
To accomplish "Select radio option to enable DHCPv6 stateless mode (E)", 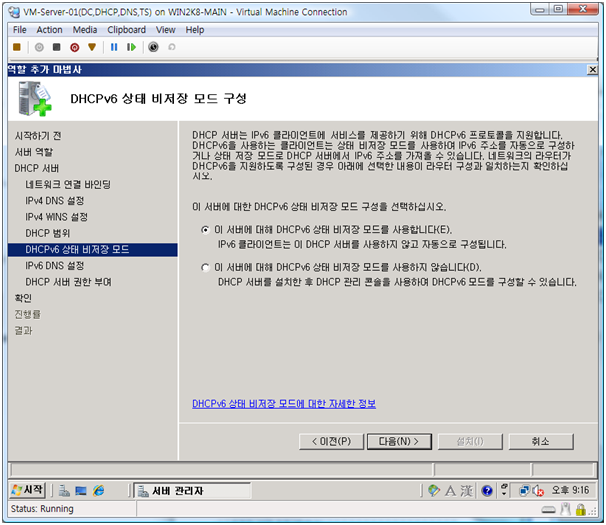I will click(x=205, y=230).
